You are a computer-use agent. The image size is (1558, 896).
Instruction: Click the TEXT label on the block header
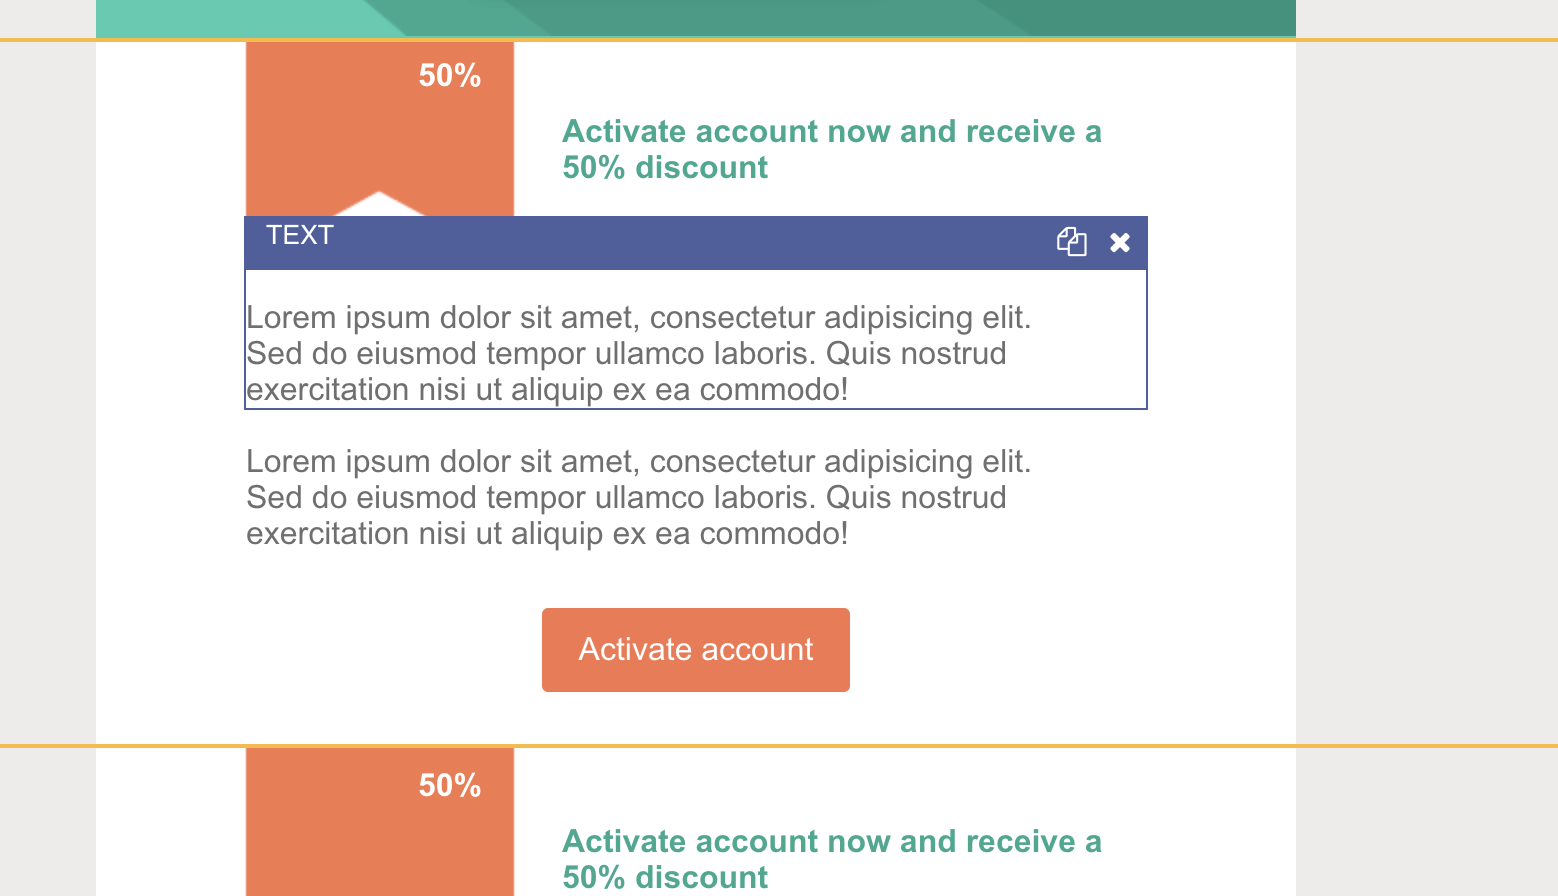click(x=299, y=235)
